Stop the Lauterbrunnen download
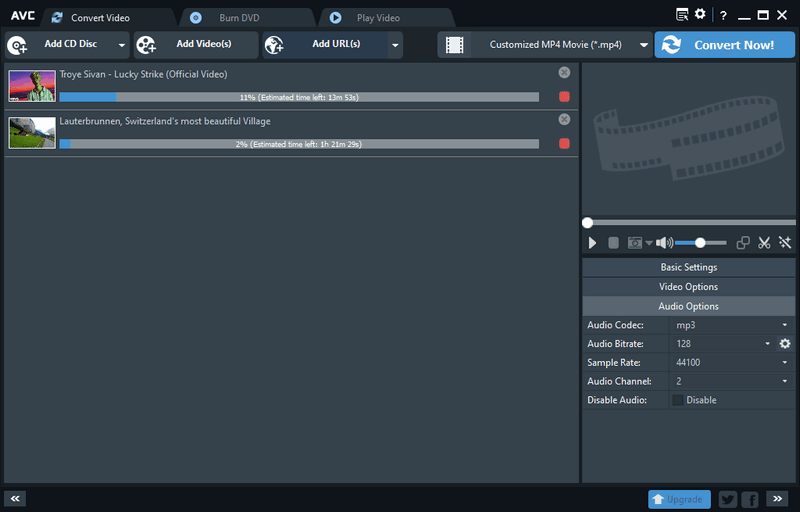 pyautogui.click(x=564, y=143)
